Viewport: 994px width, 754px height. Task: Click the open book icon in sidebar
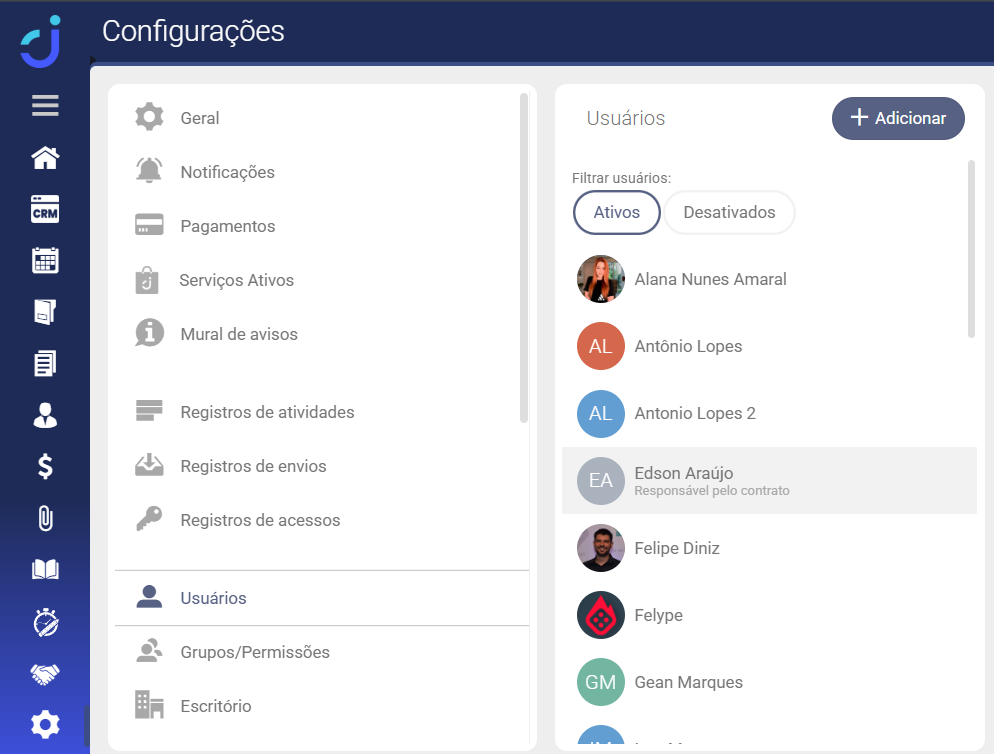45,570
